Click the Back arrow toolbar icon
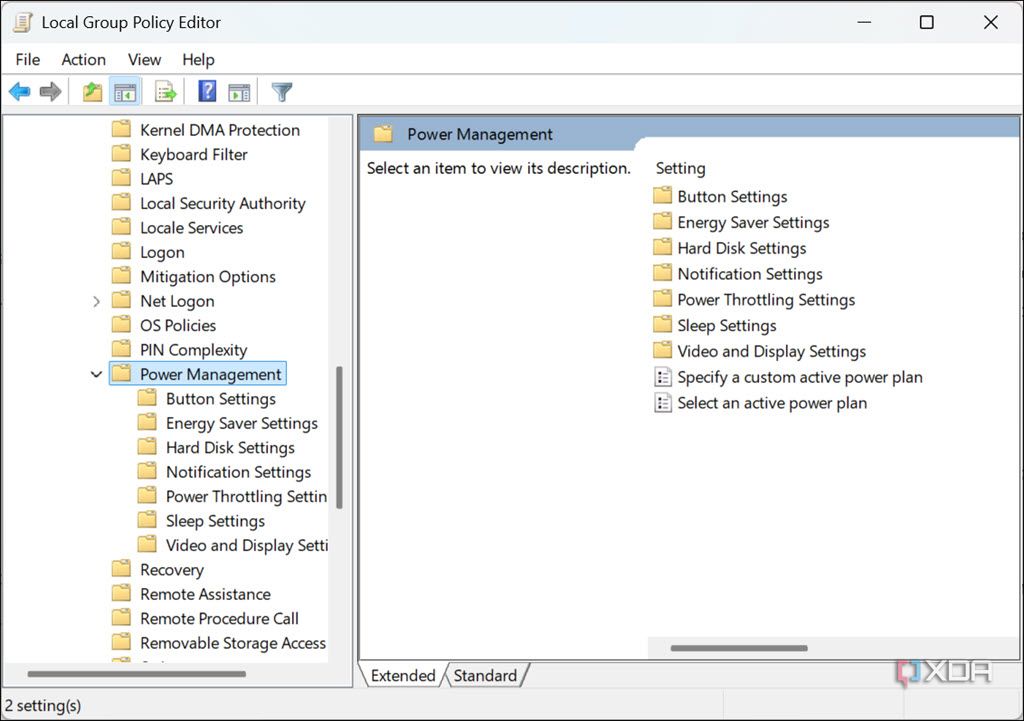The image size is (1024, 721). 20,92
